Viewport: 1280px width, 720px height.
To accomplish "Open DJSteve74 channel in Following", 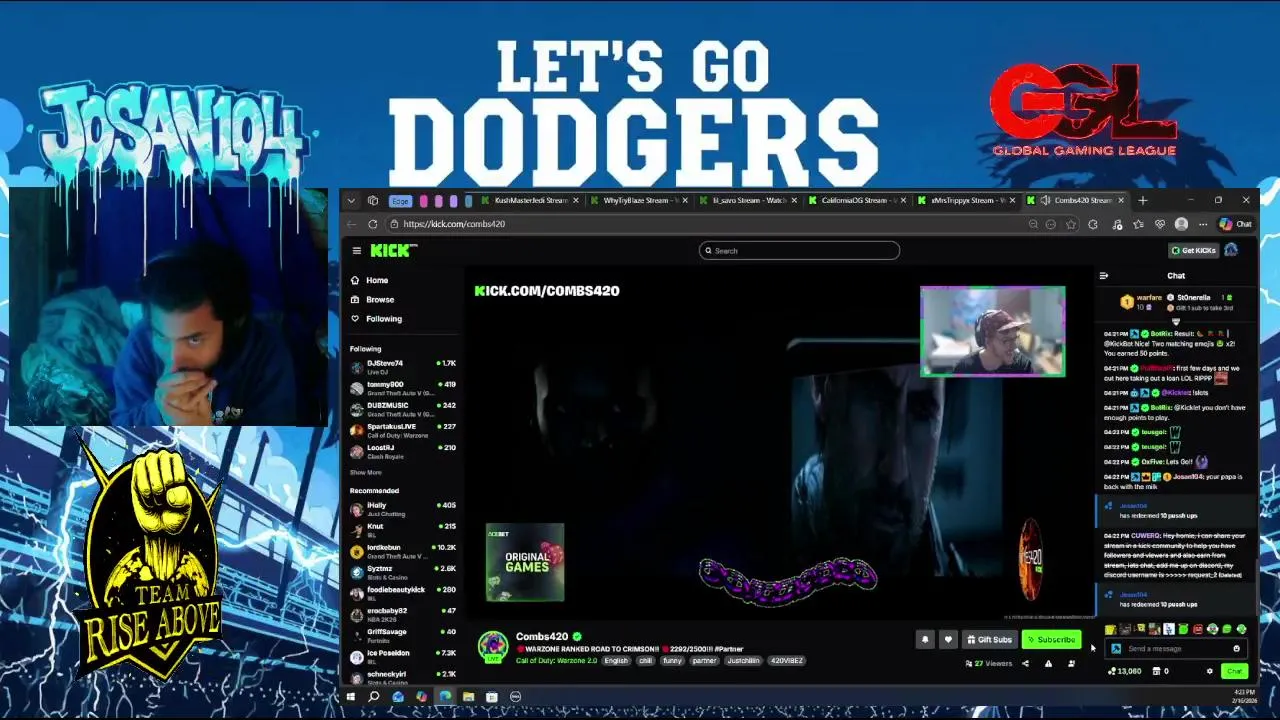I will coord(403,367).
